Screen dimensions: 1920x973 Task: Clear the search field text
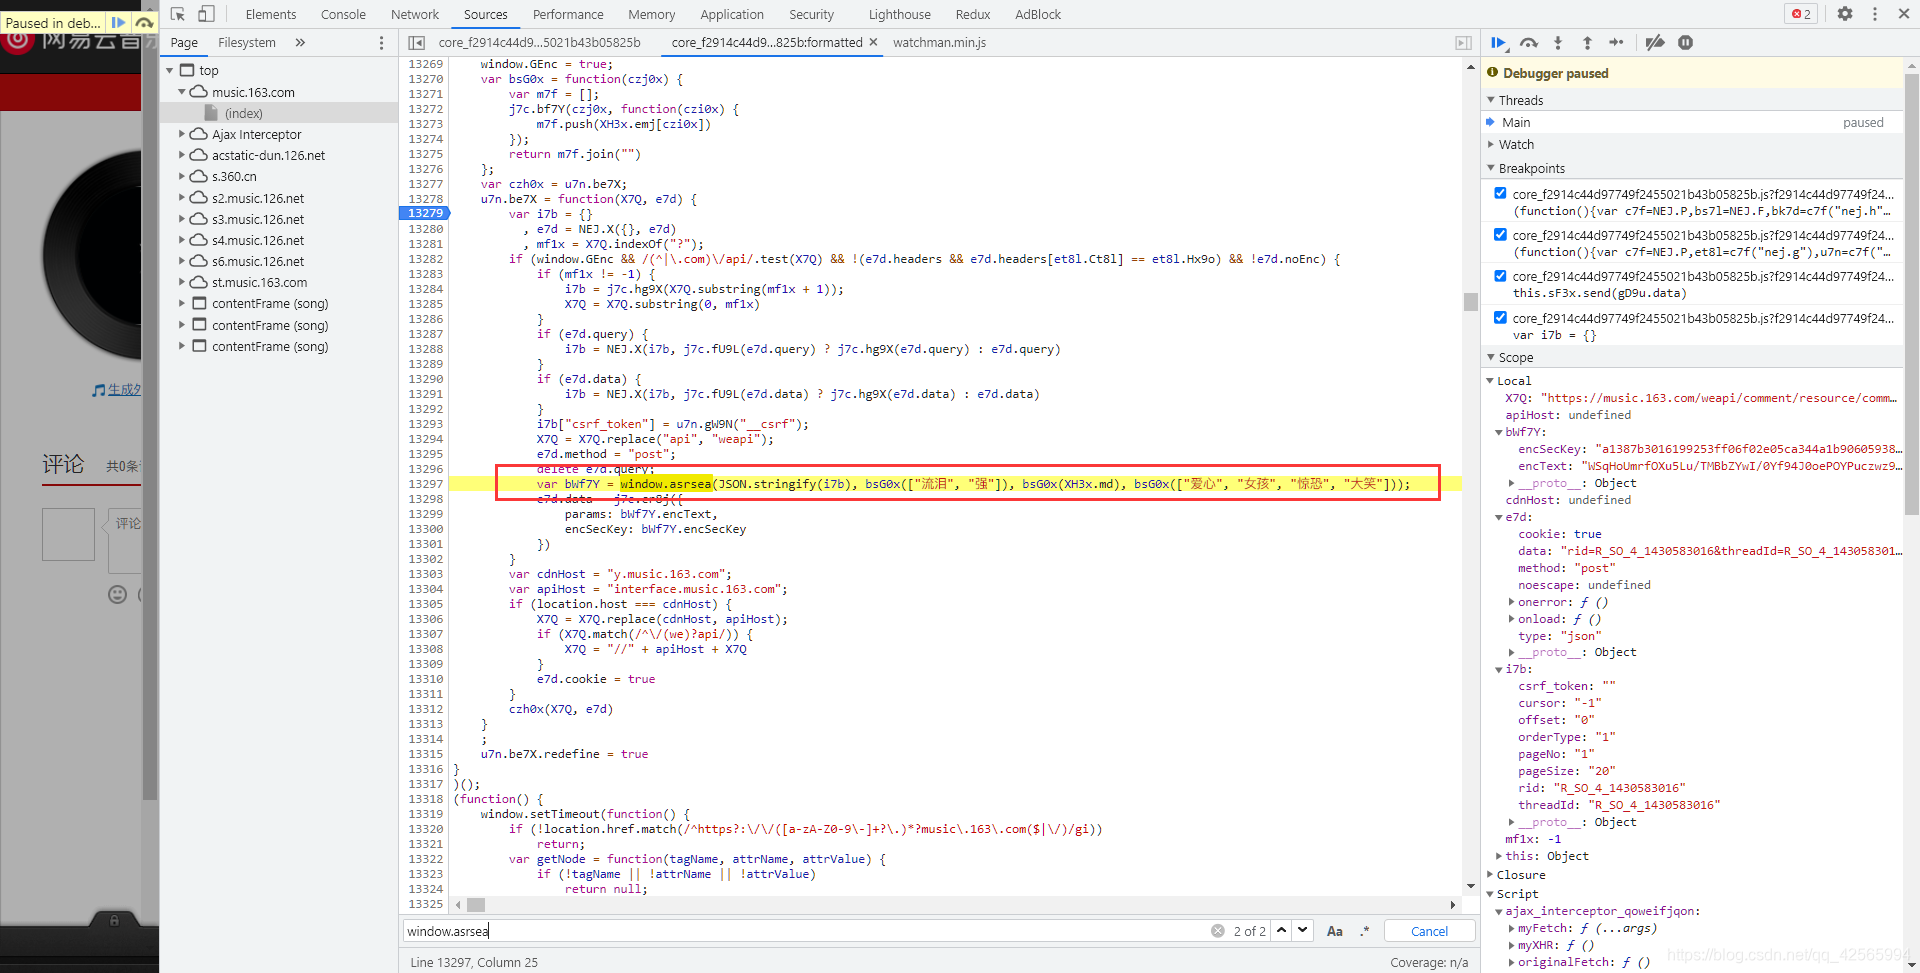(1218, 931)
